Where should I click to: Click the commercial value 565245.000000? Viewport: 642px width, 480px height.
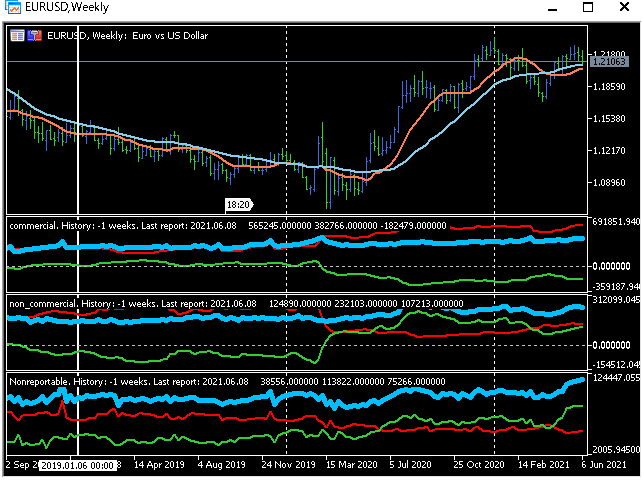coord(280,226)
